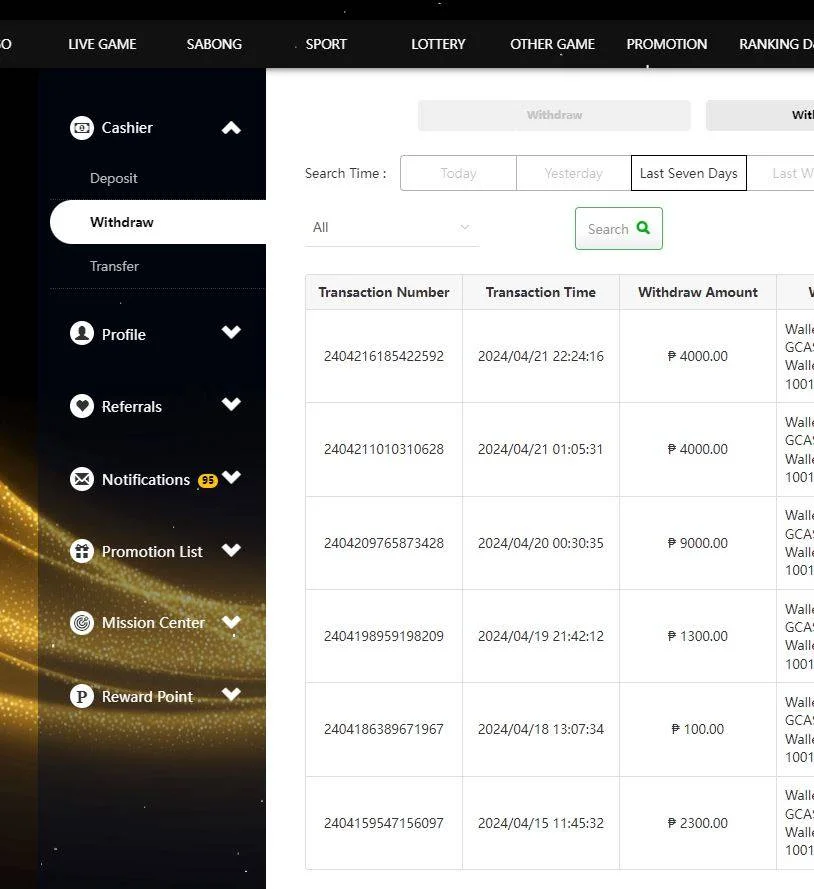Click the Withdraw Amount column header
Image resolution: width=814 pixels, height=889 pixels.
tap(698, 292)
